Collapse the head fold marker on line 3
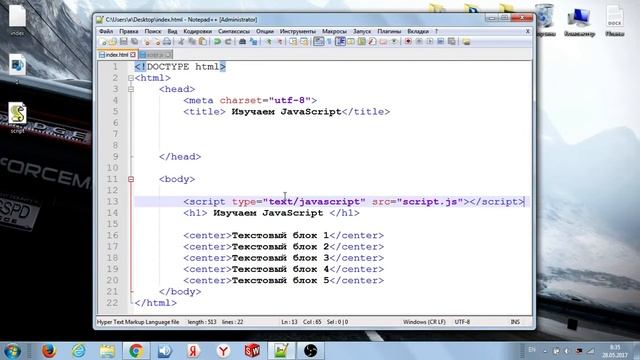The image size is (640, 360). (x=131, y=89)
